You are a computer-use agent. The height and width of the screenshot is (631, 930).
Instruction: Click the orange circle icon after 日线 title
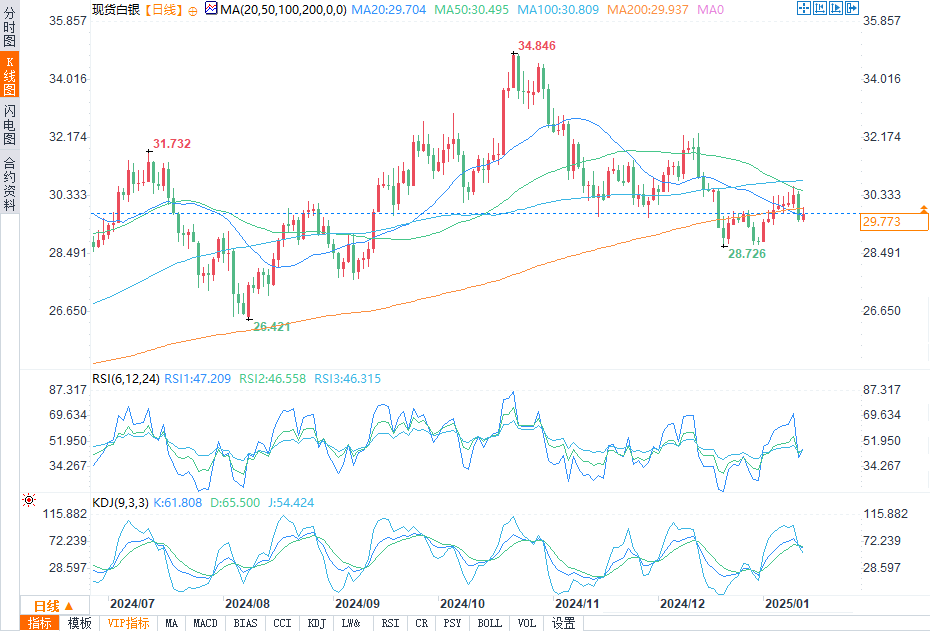click(x=191, y=9)
